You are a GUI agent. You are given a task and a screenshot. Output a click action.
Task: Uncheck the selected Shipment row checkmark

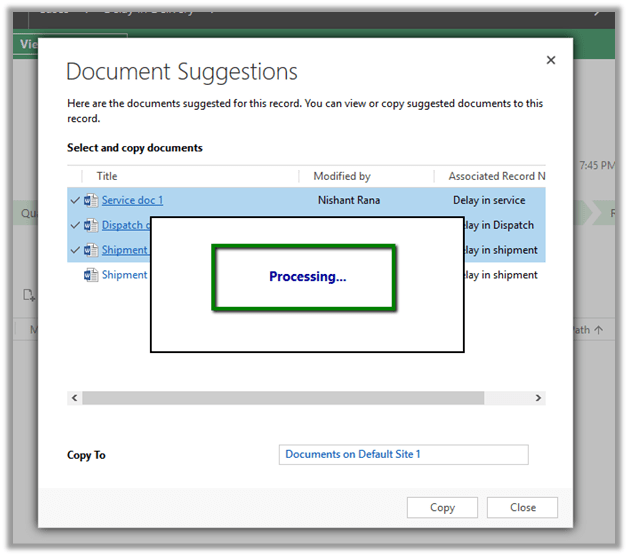coord(75,250)
